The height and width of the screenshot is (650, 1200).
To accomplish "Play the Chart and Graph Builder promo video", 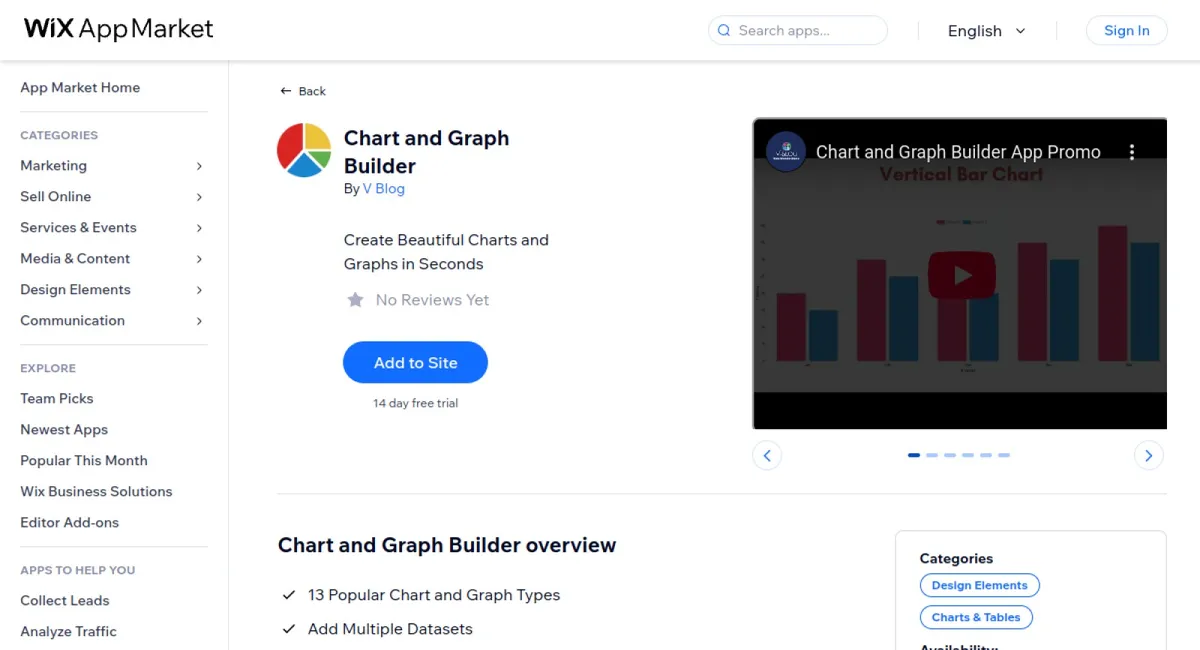I will pos(961,274).
